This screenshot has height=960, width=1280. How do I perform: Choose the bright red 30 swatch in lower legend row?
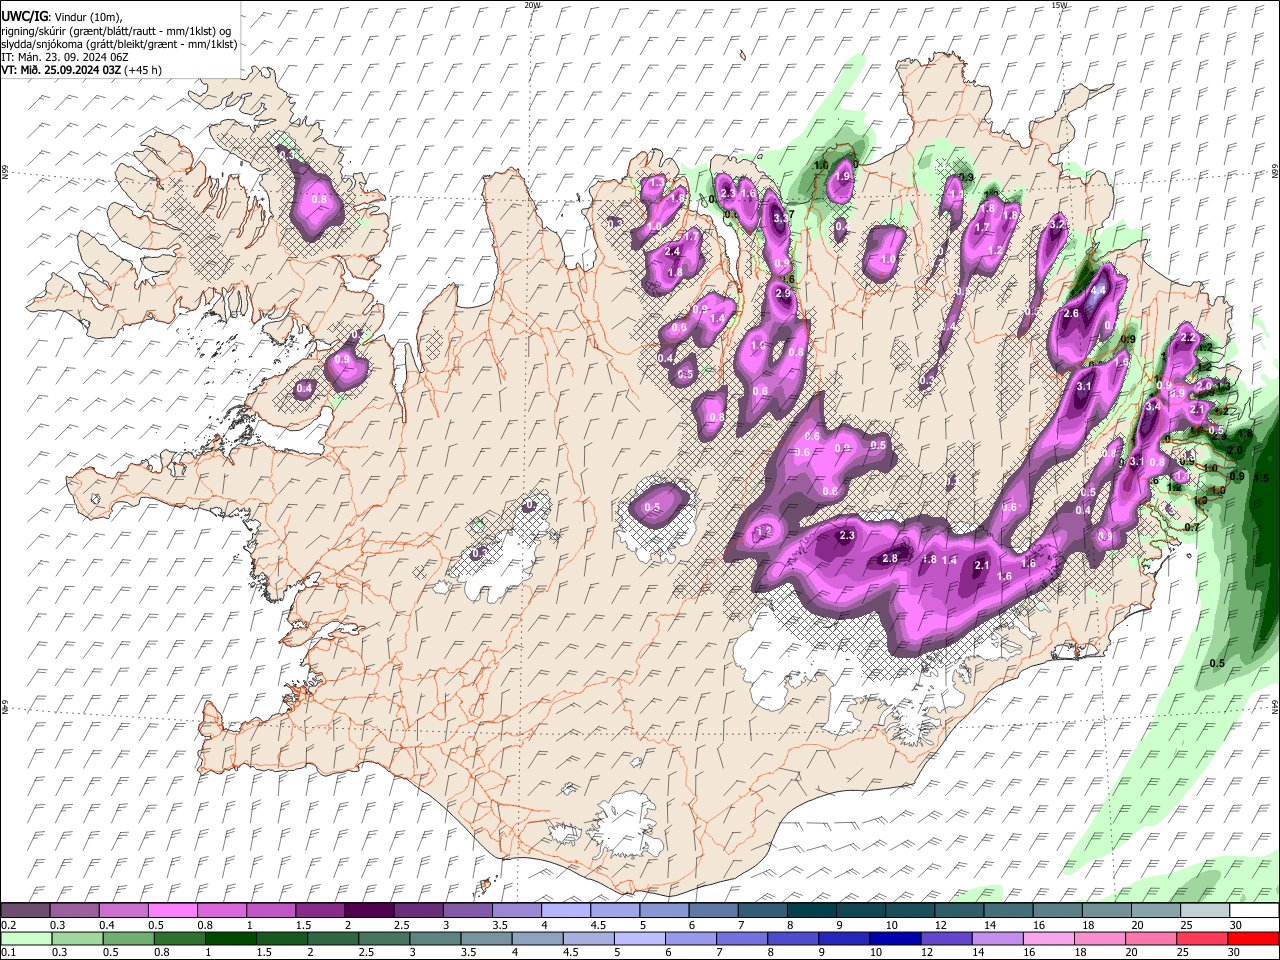1252,938
